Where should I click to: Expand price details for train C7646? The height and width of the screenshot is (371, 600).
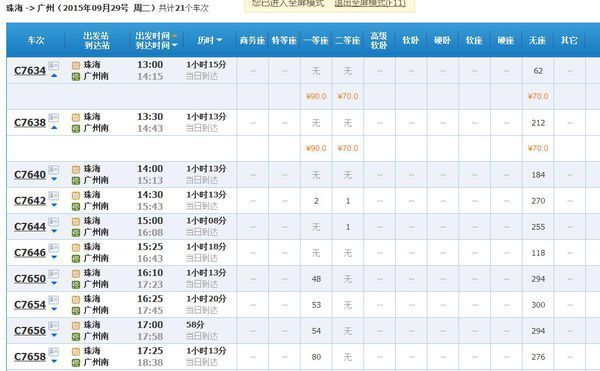(54, 257)
